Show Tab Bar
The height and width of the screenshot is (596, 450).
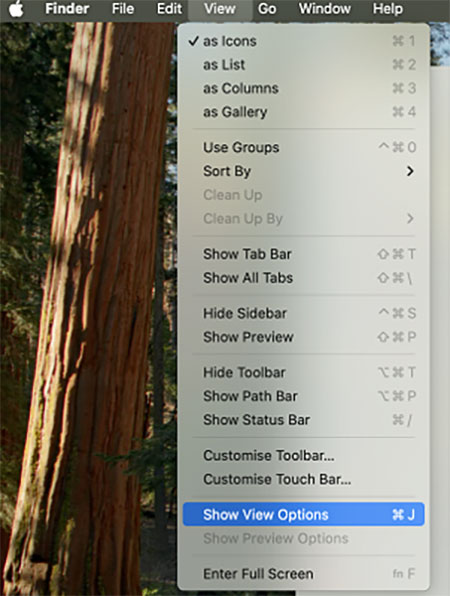pyautogui.click(x=303, y=254)
